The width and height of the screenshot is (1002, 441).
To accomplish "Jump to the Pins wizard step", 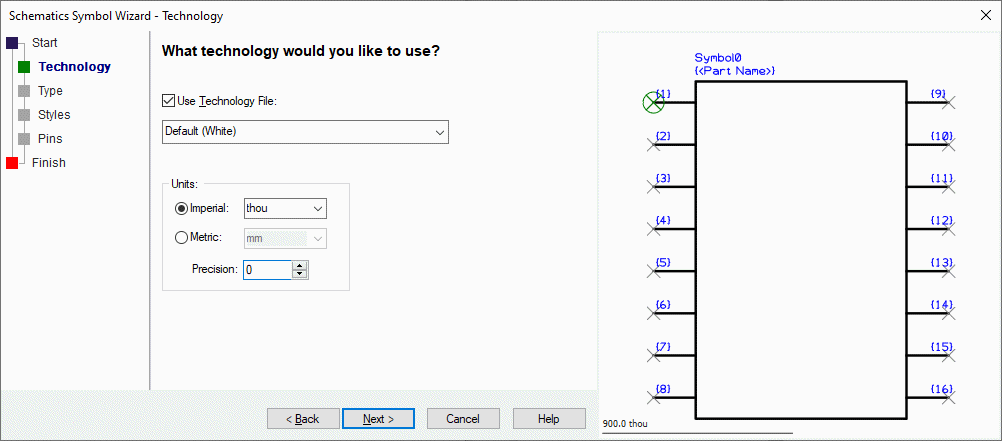I will [x=50, y=139].
